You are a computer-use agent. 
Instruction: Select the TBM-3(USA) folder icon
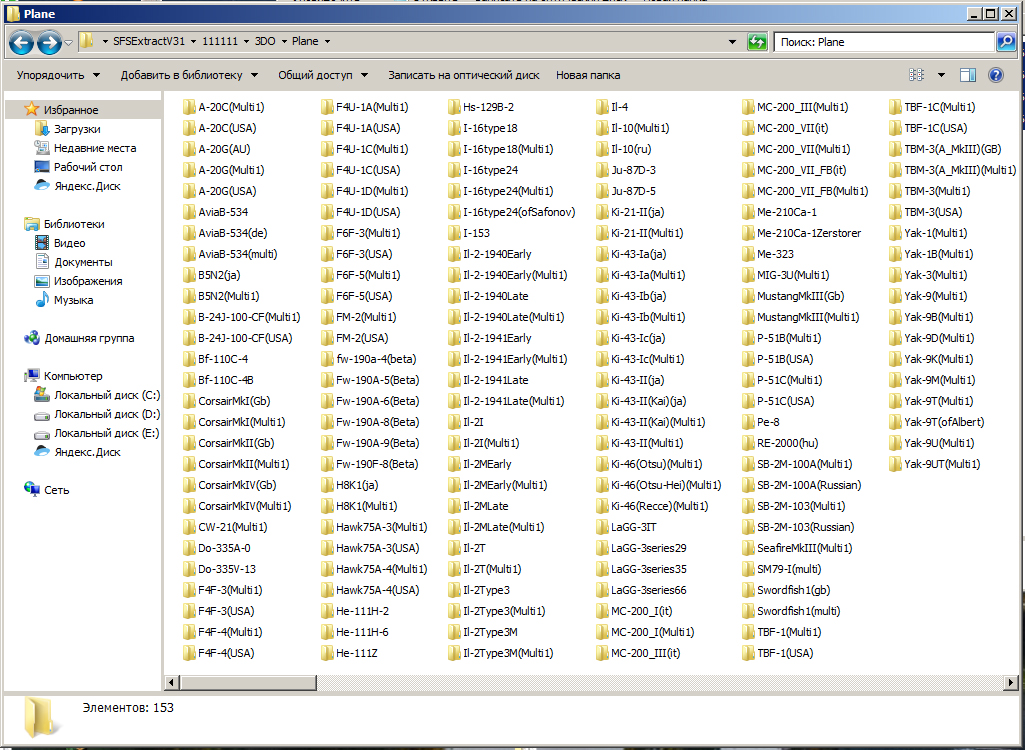(x=895, y=212)
